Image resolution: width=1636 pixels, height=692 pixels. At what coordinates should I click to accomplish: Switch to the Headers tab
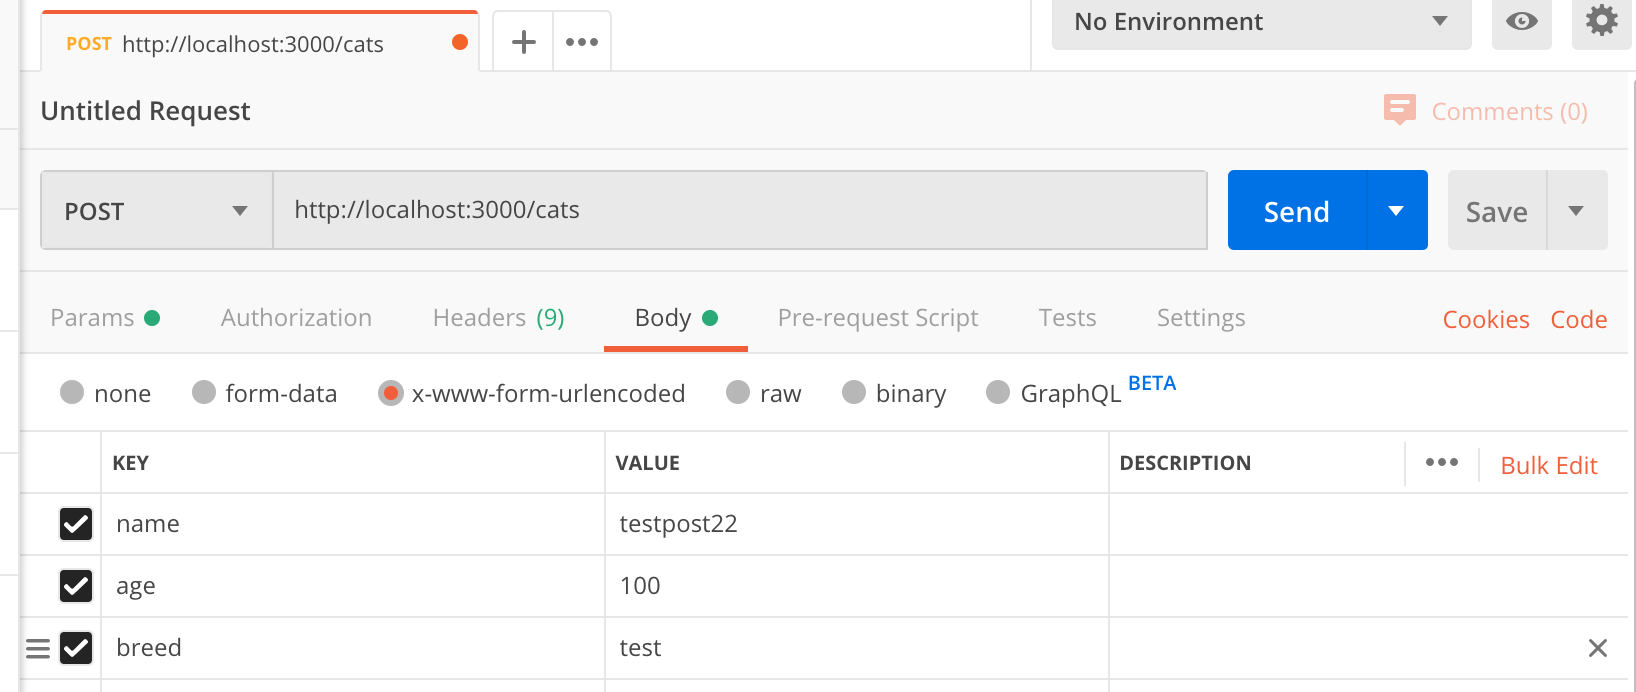coord(498,318)
